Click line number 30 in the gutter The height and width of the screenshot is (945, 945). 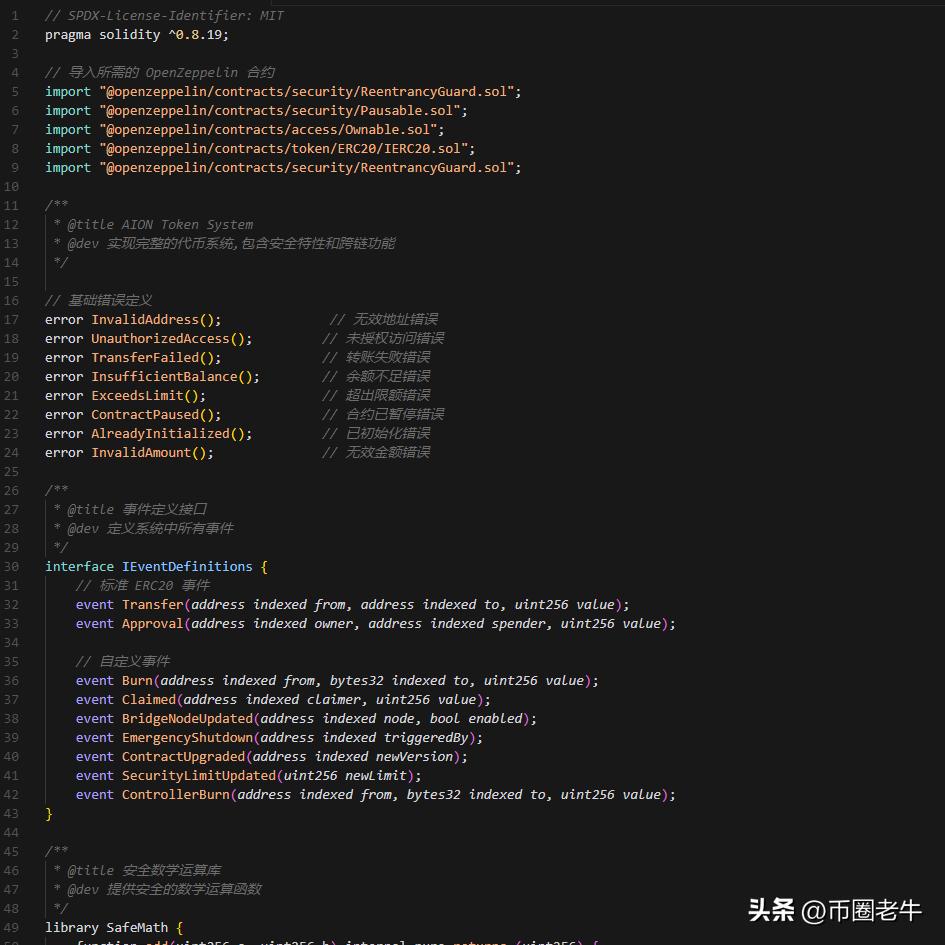tap(11, 567)
